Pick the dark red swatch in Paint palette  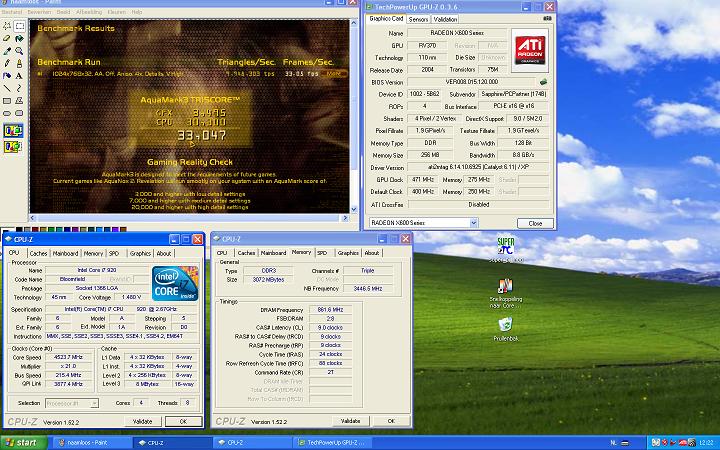click(35, 229)
